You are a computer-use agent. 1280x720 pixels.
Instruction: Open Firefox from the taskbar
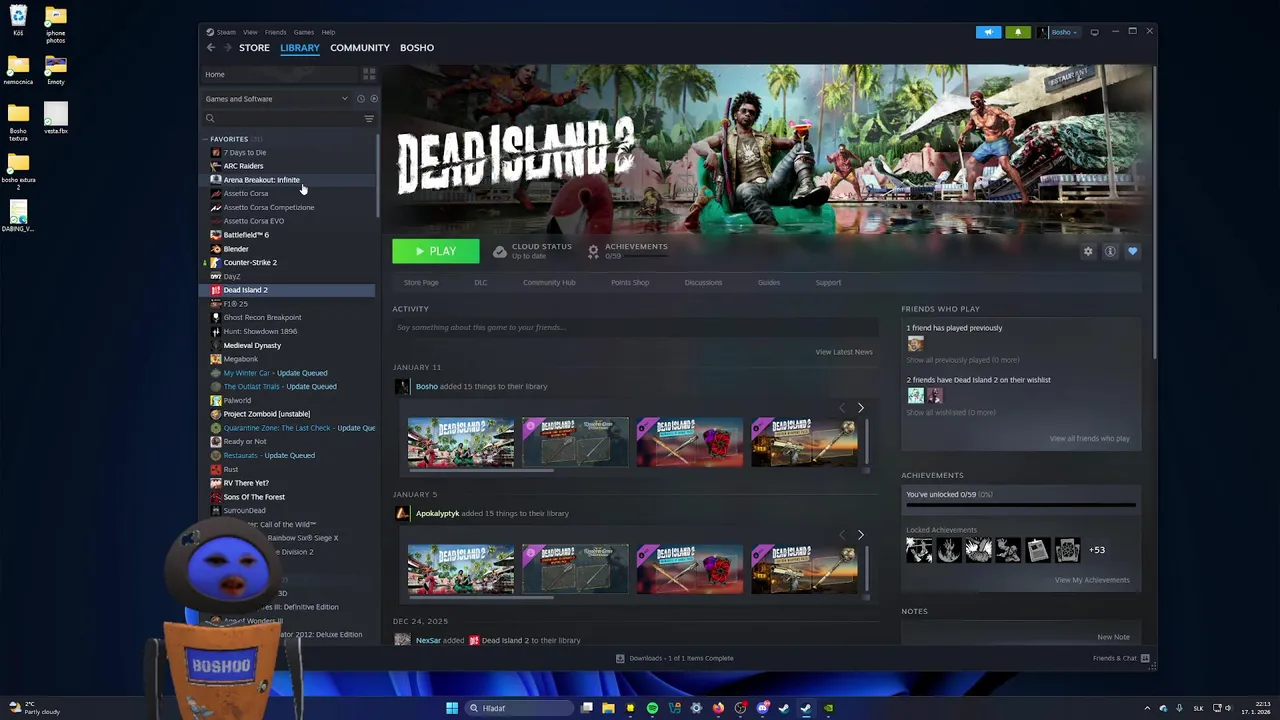click(x=718, y=708)
